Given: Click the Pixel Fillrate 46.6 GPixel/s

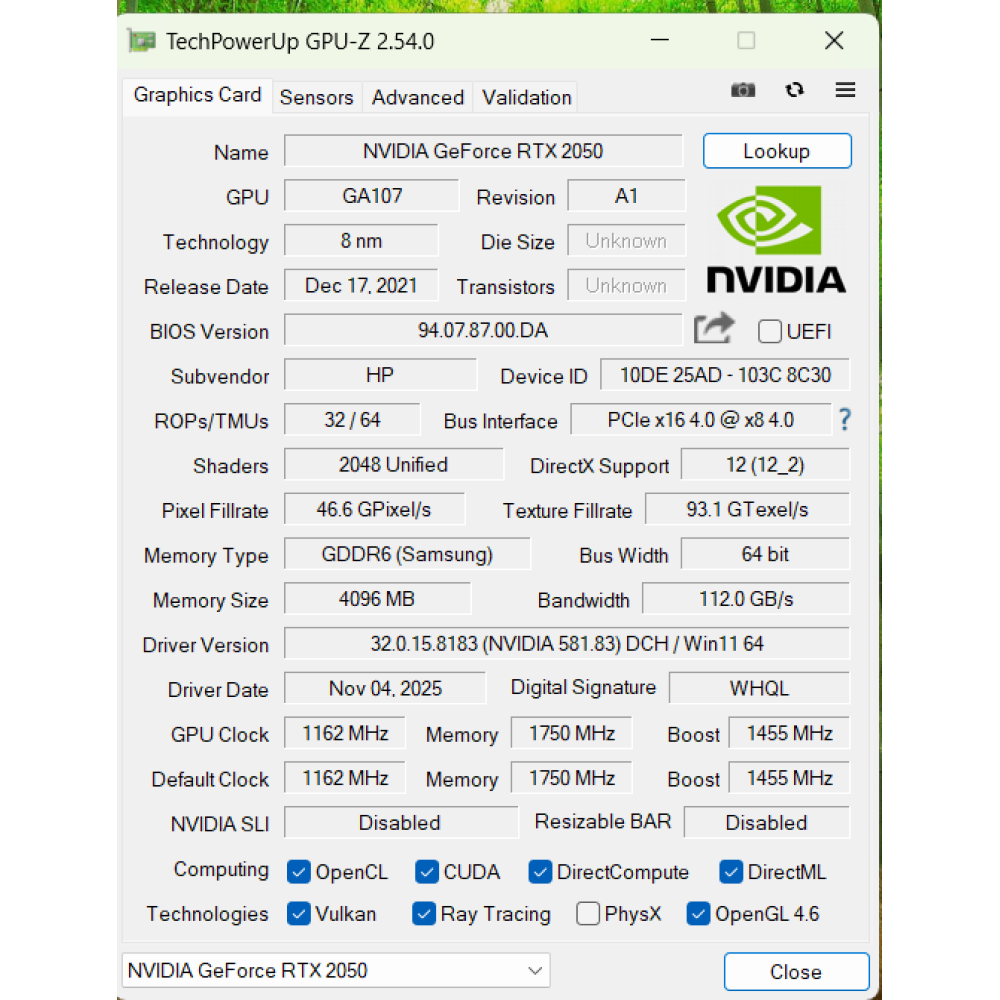Looking at the screenshot, I should coord(374,510).
